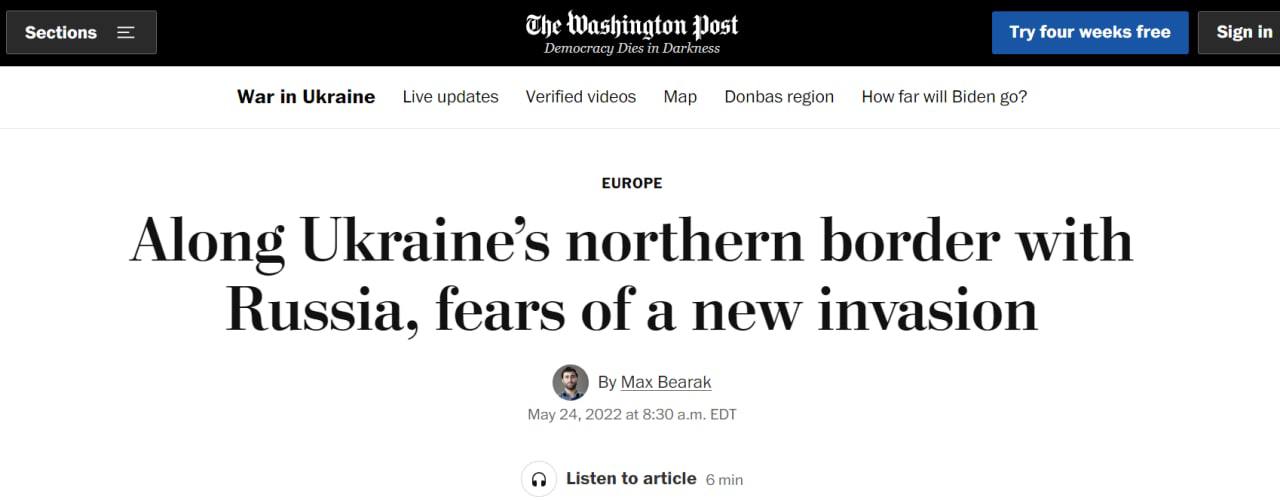Open How far will Biden go?

[944, 97]
